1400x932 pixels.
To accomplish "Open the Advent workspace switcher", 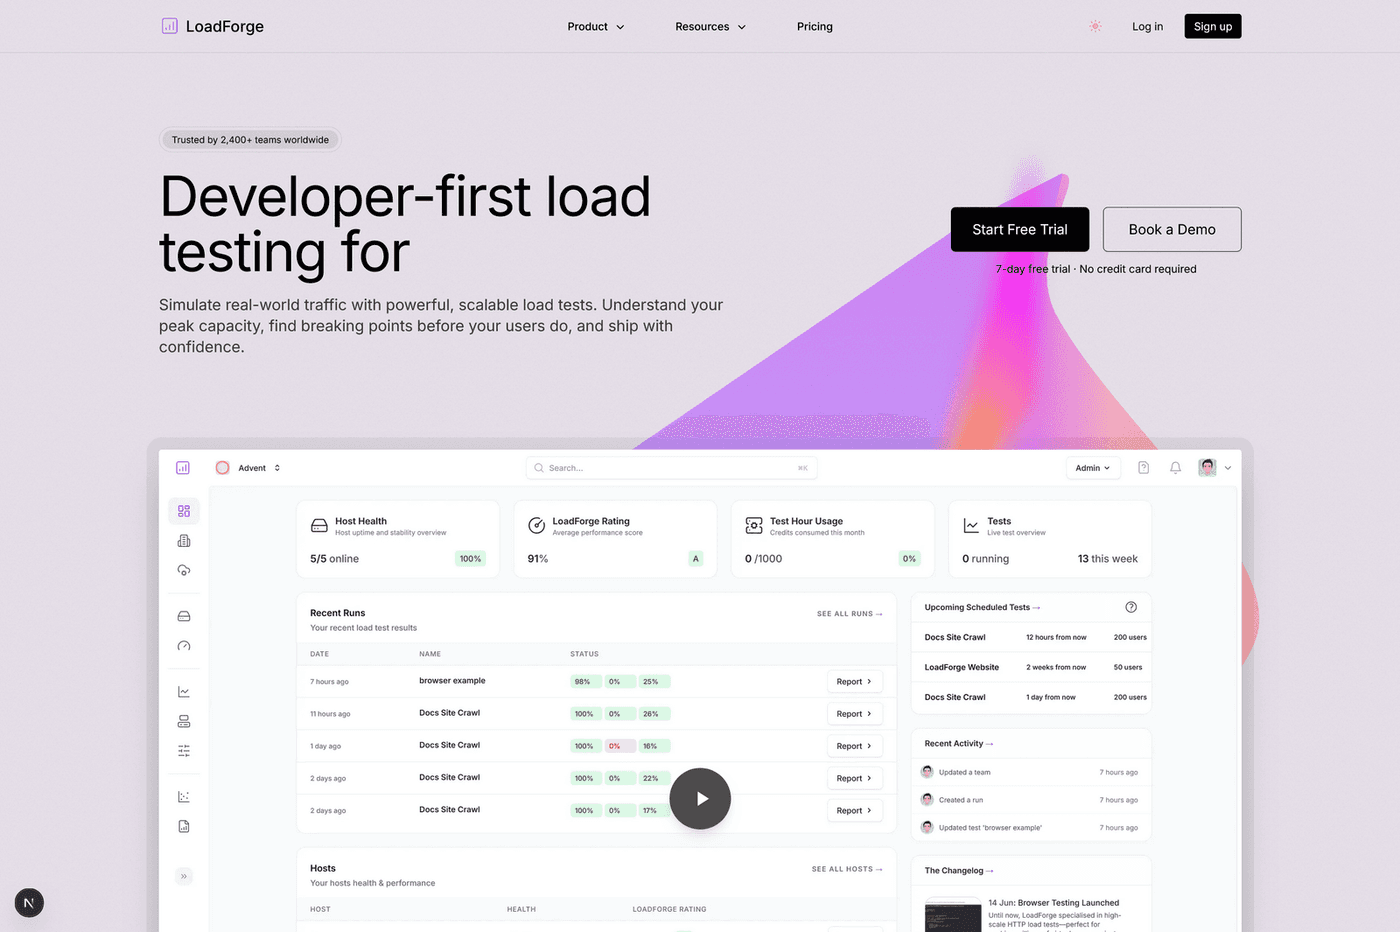I will click(247, 467).
